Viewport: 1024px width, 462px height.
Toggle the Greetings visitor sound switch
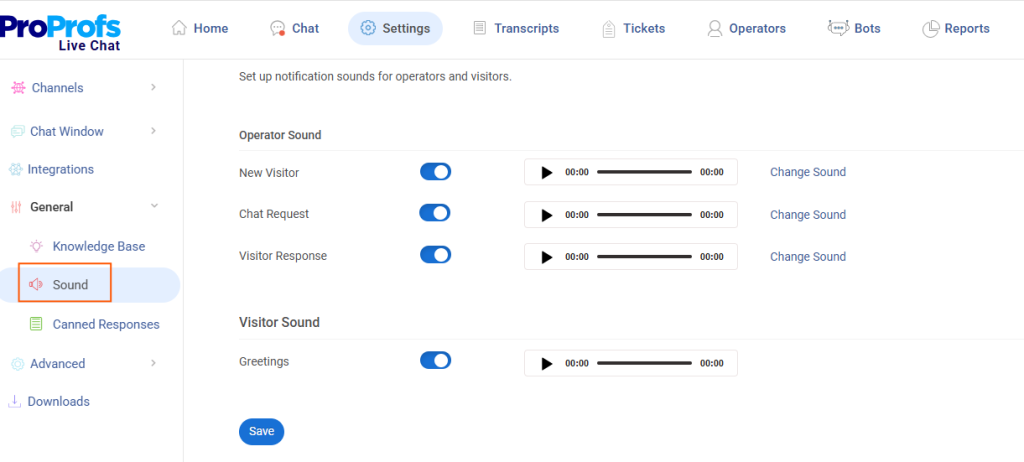435,360
